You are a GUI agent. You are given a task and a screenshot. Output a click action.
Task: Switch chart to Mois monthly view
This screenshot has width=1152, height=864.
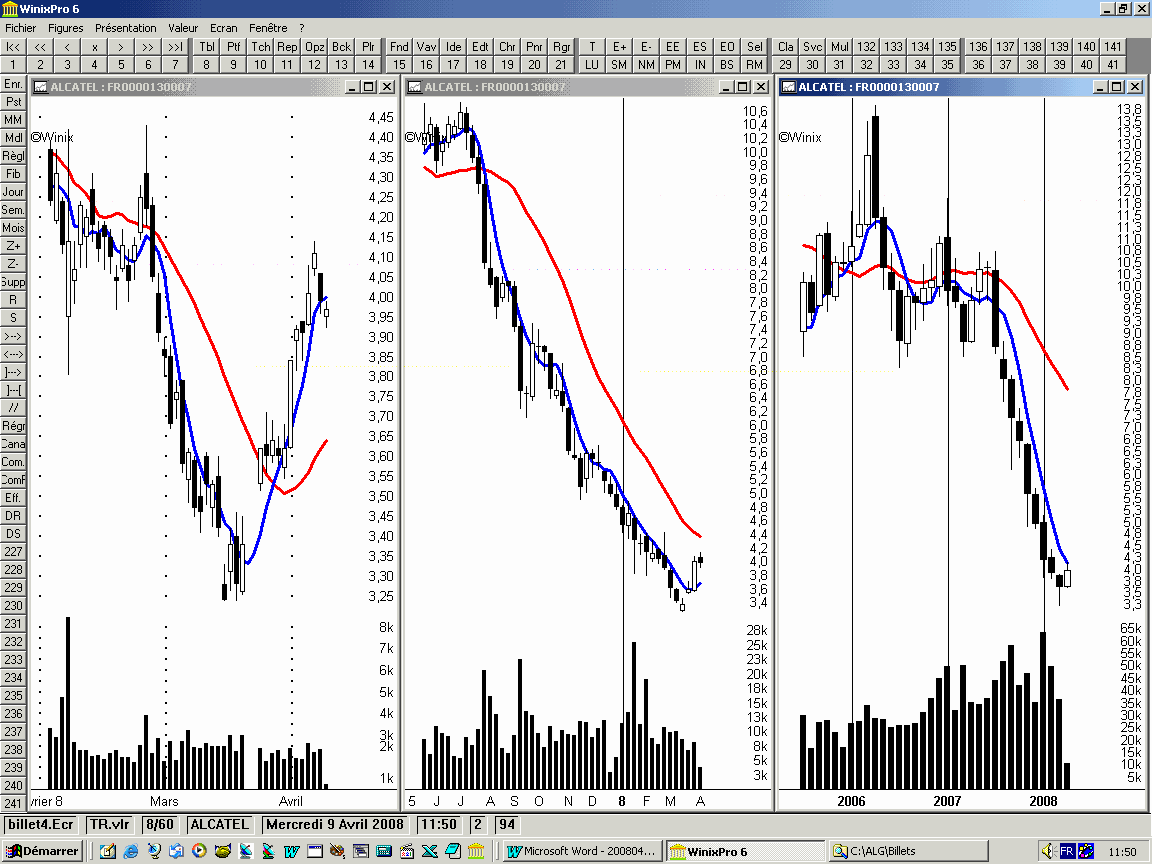(x=12, y=228)
